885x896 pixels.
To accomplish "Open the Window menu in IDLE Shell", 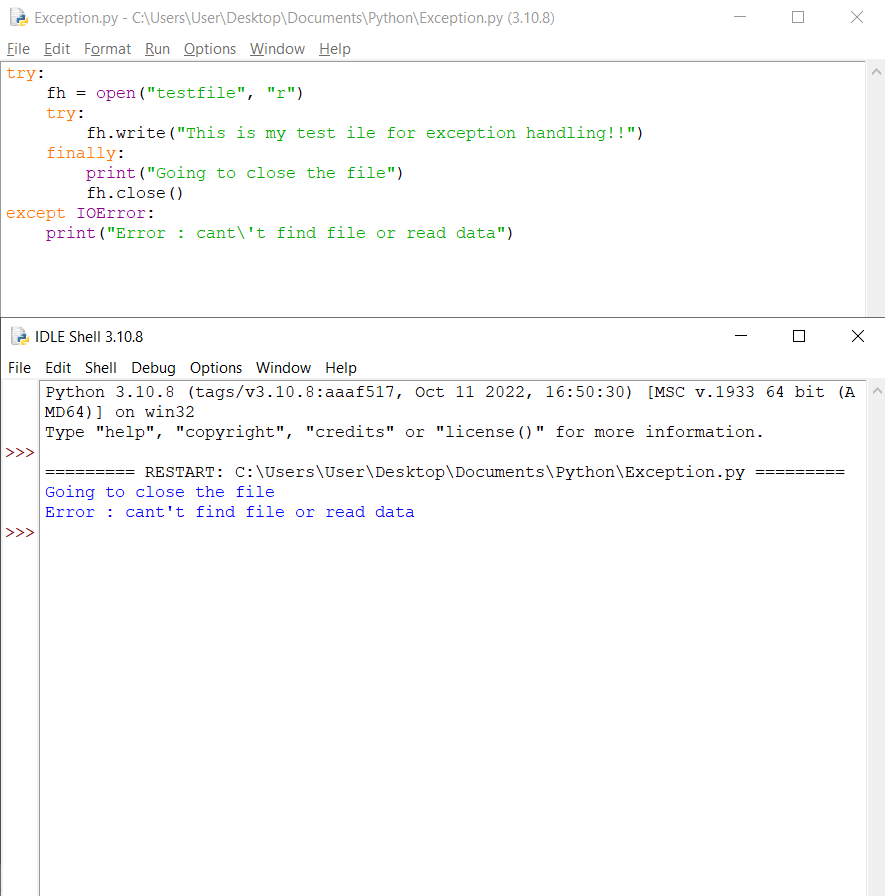I will coord(283,367).
